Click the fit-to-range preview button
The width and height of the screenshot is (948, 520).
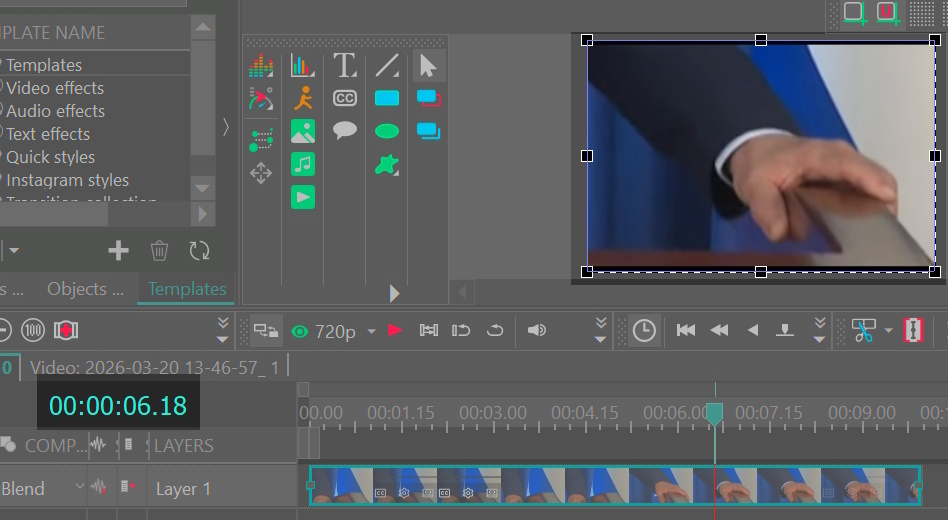[x=429, y=330]
